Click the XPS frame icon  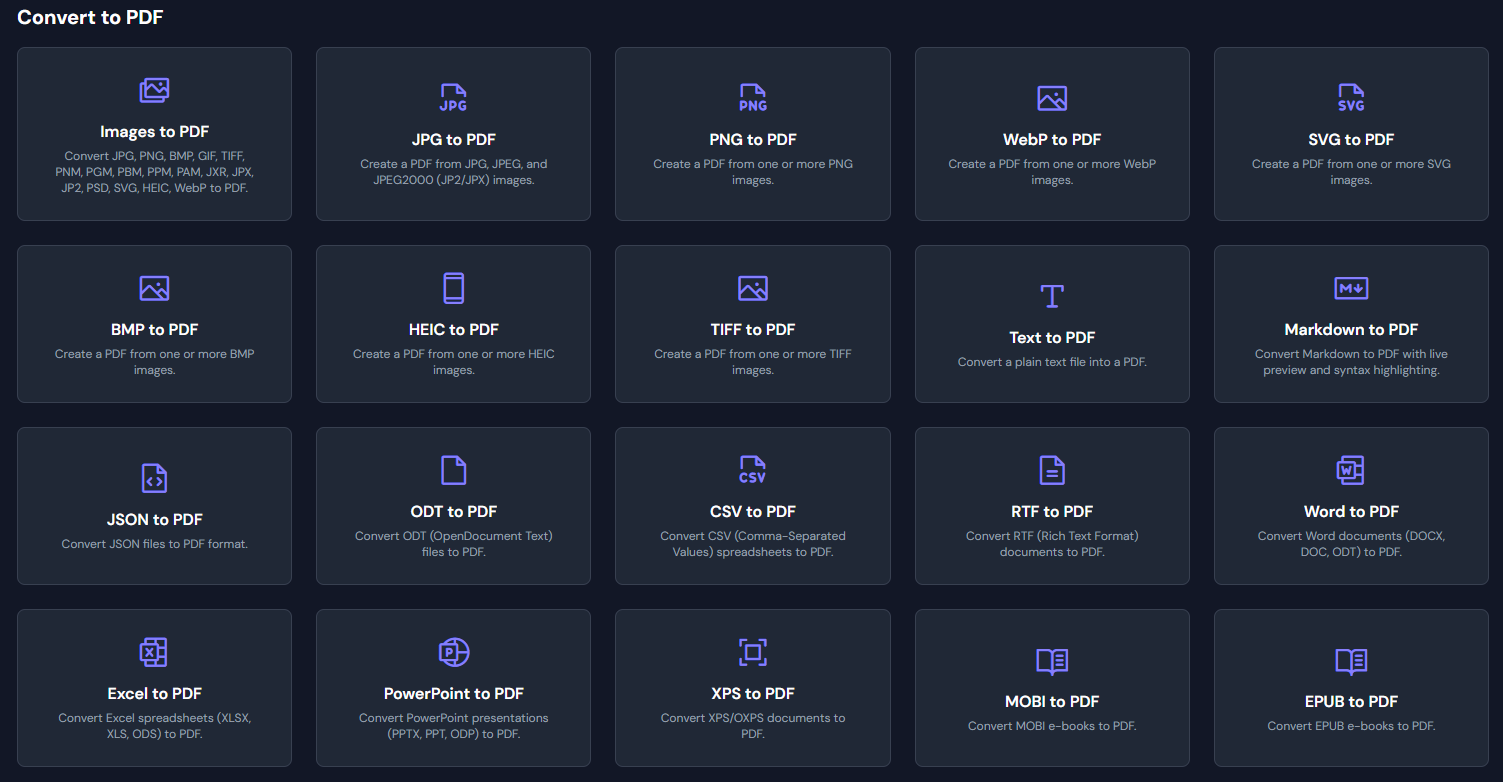(752, 652)
